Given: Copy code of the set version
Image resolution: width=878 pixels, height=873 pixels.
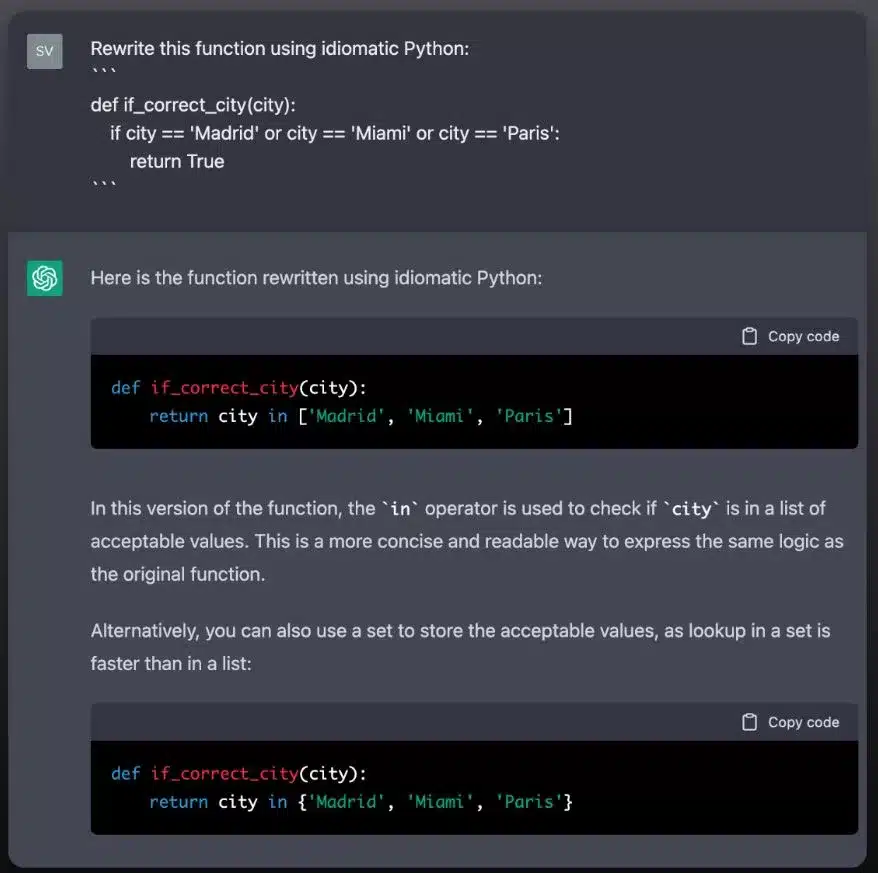Looking at the screenshot, I should [791, 722].
